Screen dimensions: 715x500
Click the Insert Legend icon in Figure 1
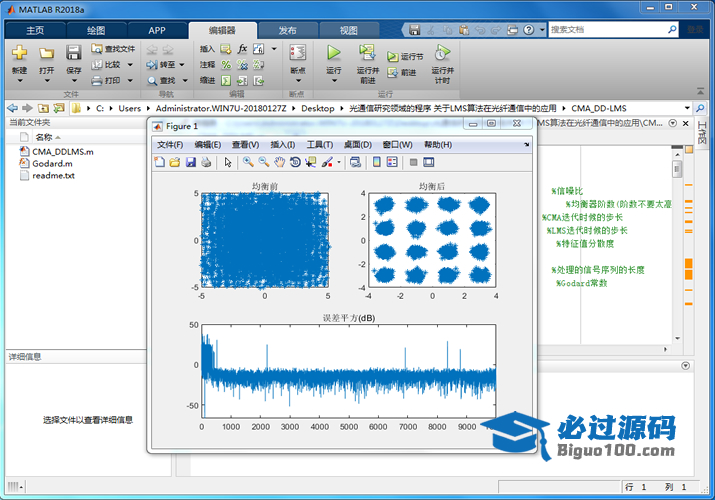click(x=392, y=162)
